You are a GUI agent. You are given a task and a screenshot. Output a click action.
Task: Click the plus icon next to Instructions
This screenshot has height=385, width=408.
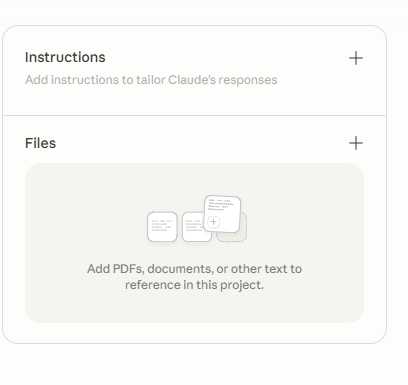tap(356, 58)
